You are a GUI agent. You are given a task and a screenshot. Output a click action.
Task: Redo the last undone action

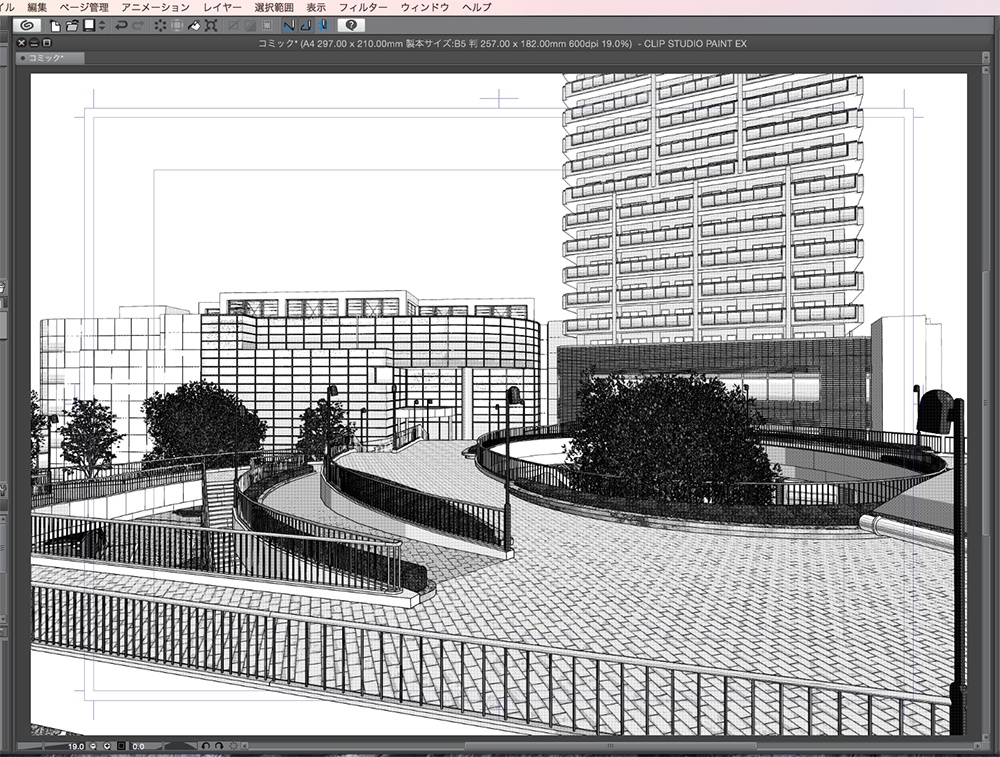(138, 26)
